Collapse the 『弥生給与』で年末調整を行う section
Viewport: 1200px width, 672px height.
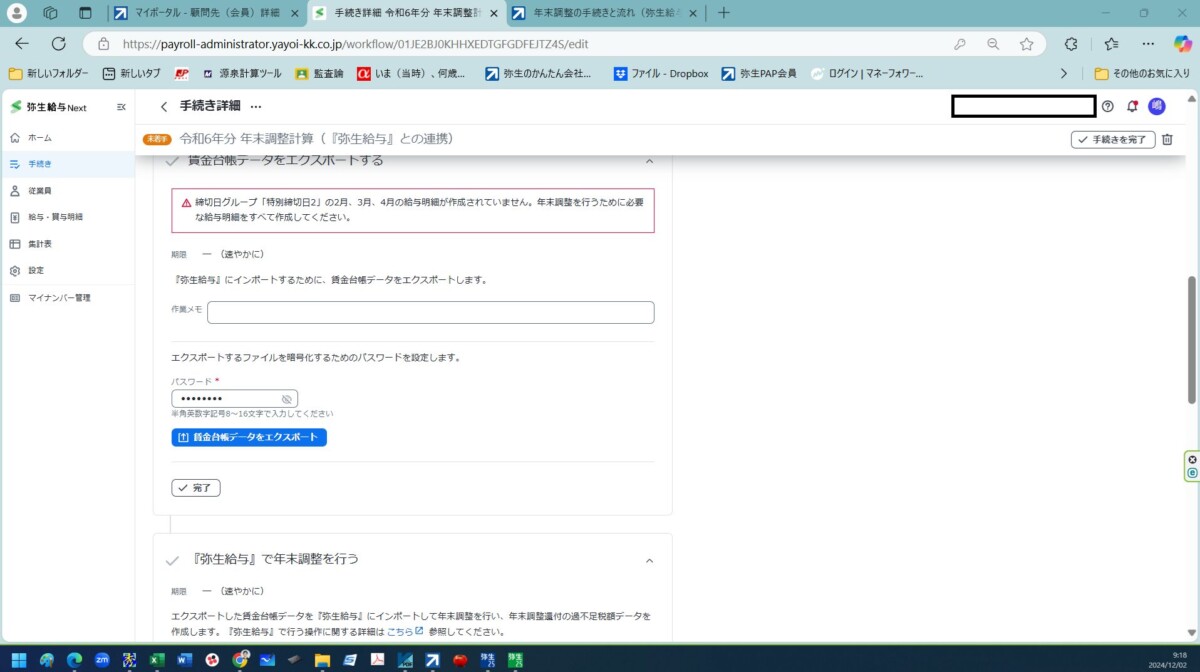[649, 559]
